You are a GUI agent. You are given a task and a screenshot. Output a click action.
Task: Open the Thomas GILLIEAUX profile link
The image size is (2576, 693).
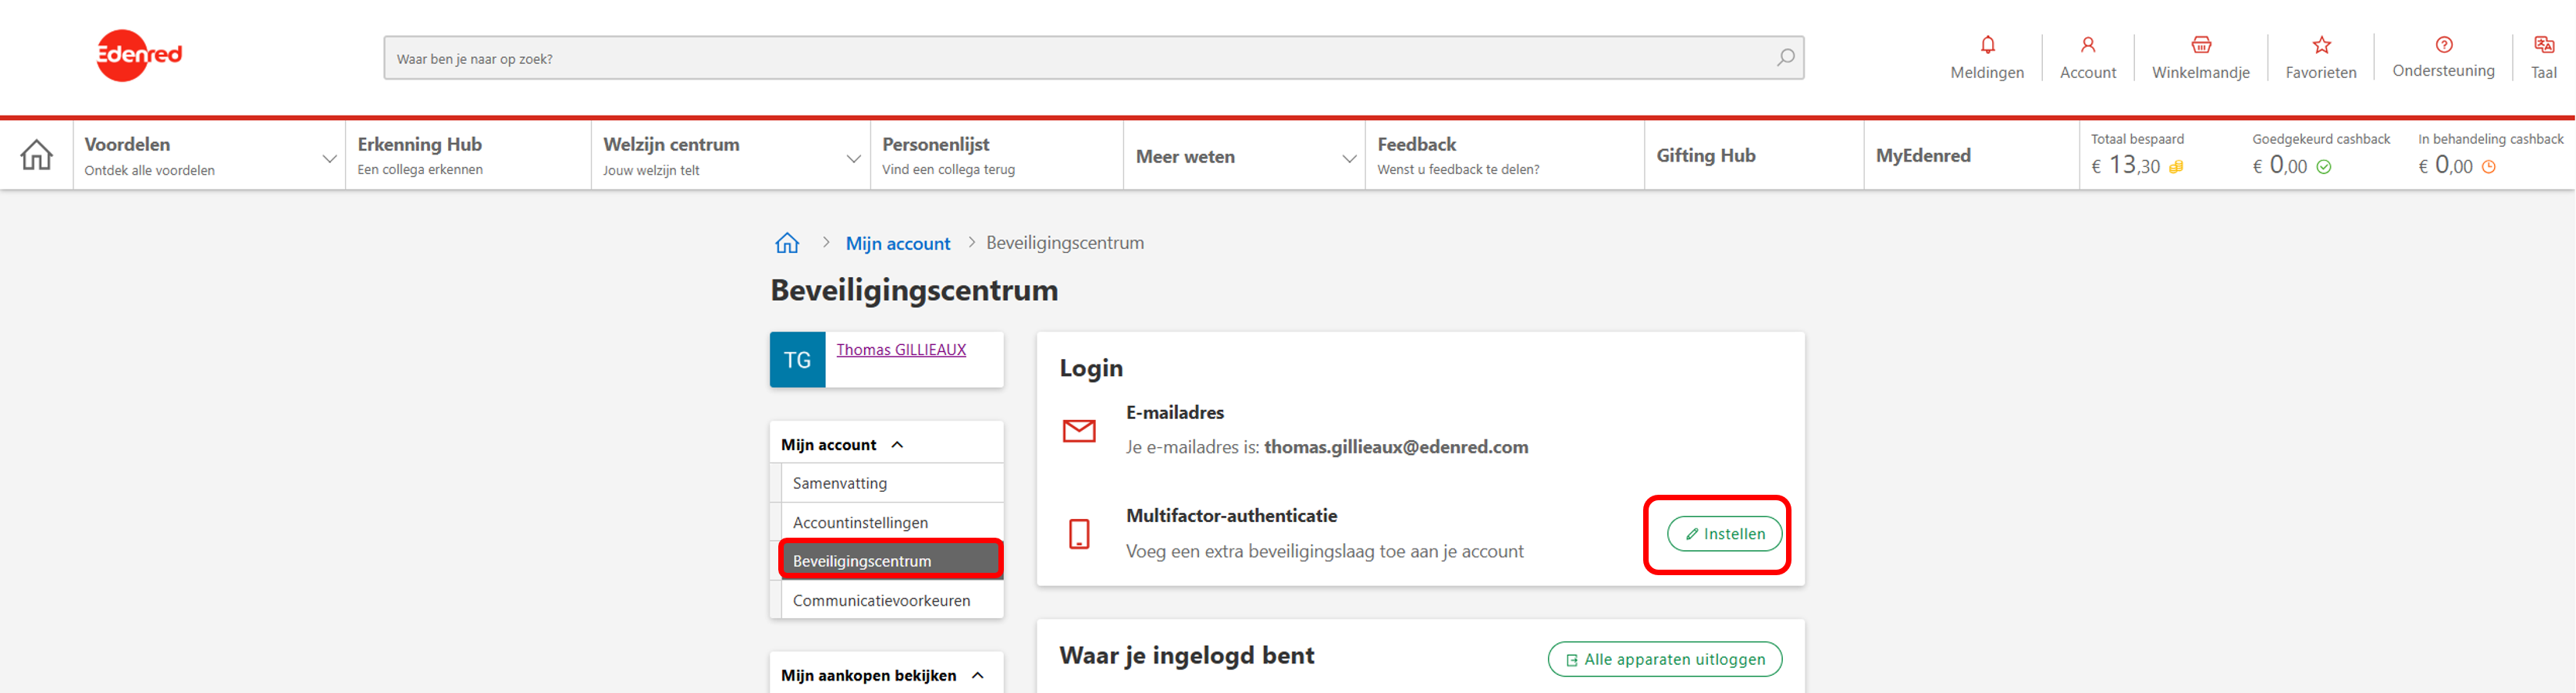[x=901, y=350]
